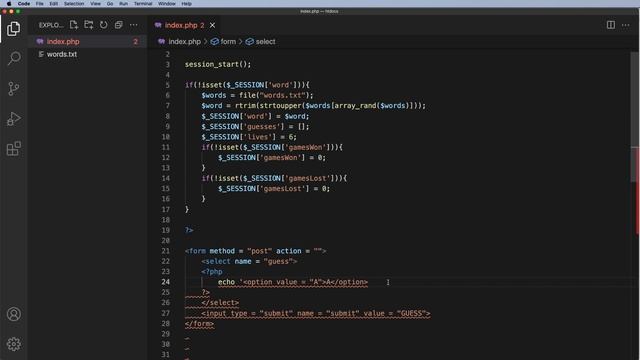Click the $_SESSION['gamesWon'] = 0 line

click(272, 158)
